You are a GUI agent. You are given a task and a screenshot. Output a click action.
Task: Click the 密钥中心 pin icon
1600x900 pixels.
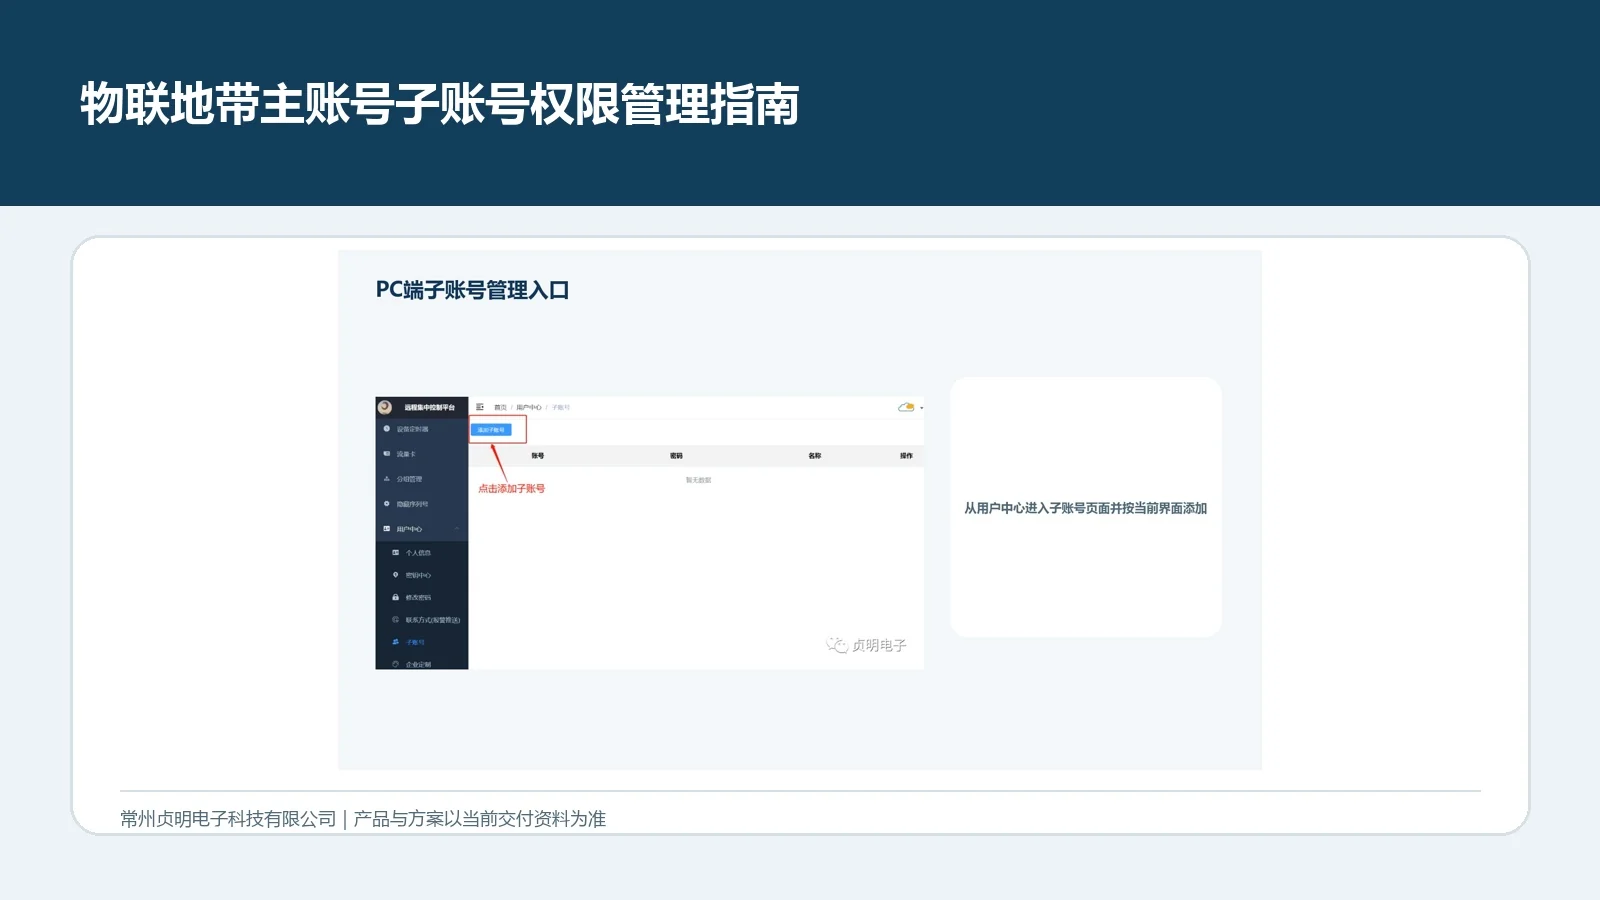point(396,575)
